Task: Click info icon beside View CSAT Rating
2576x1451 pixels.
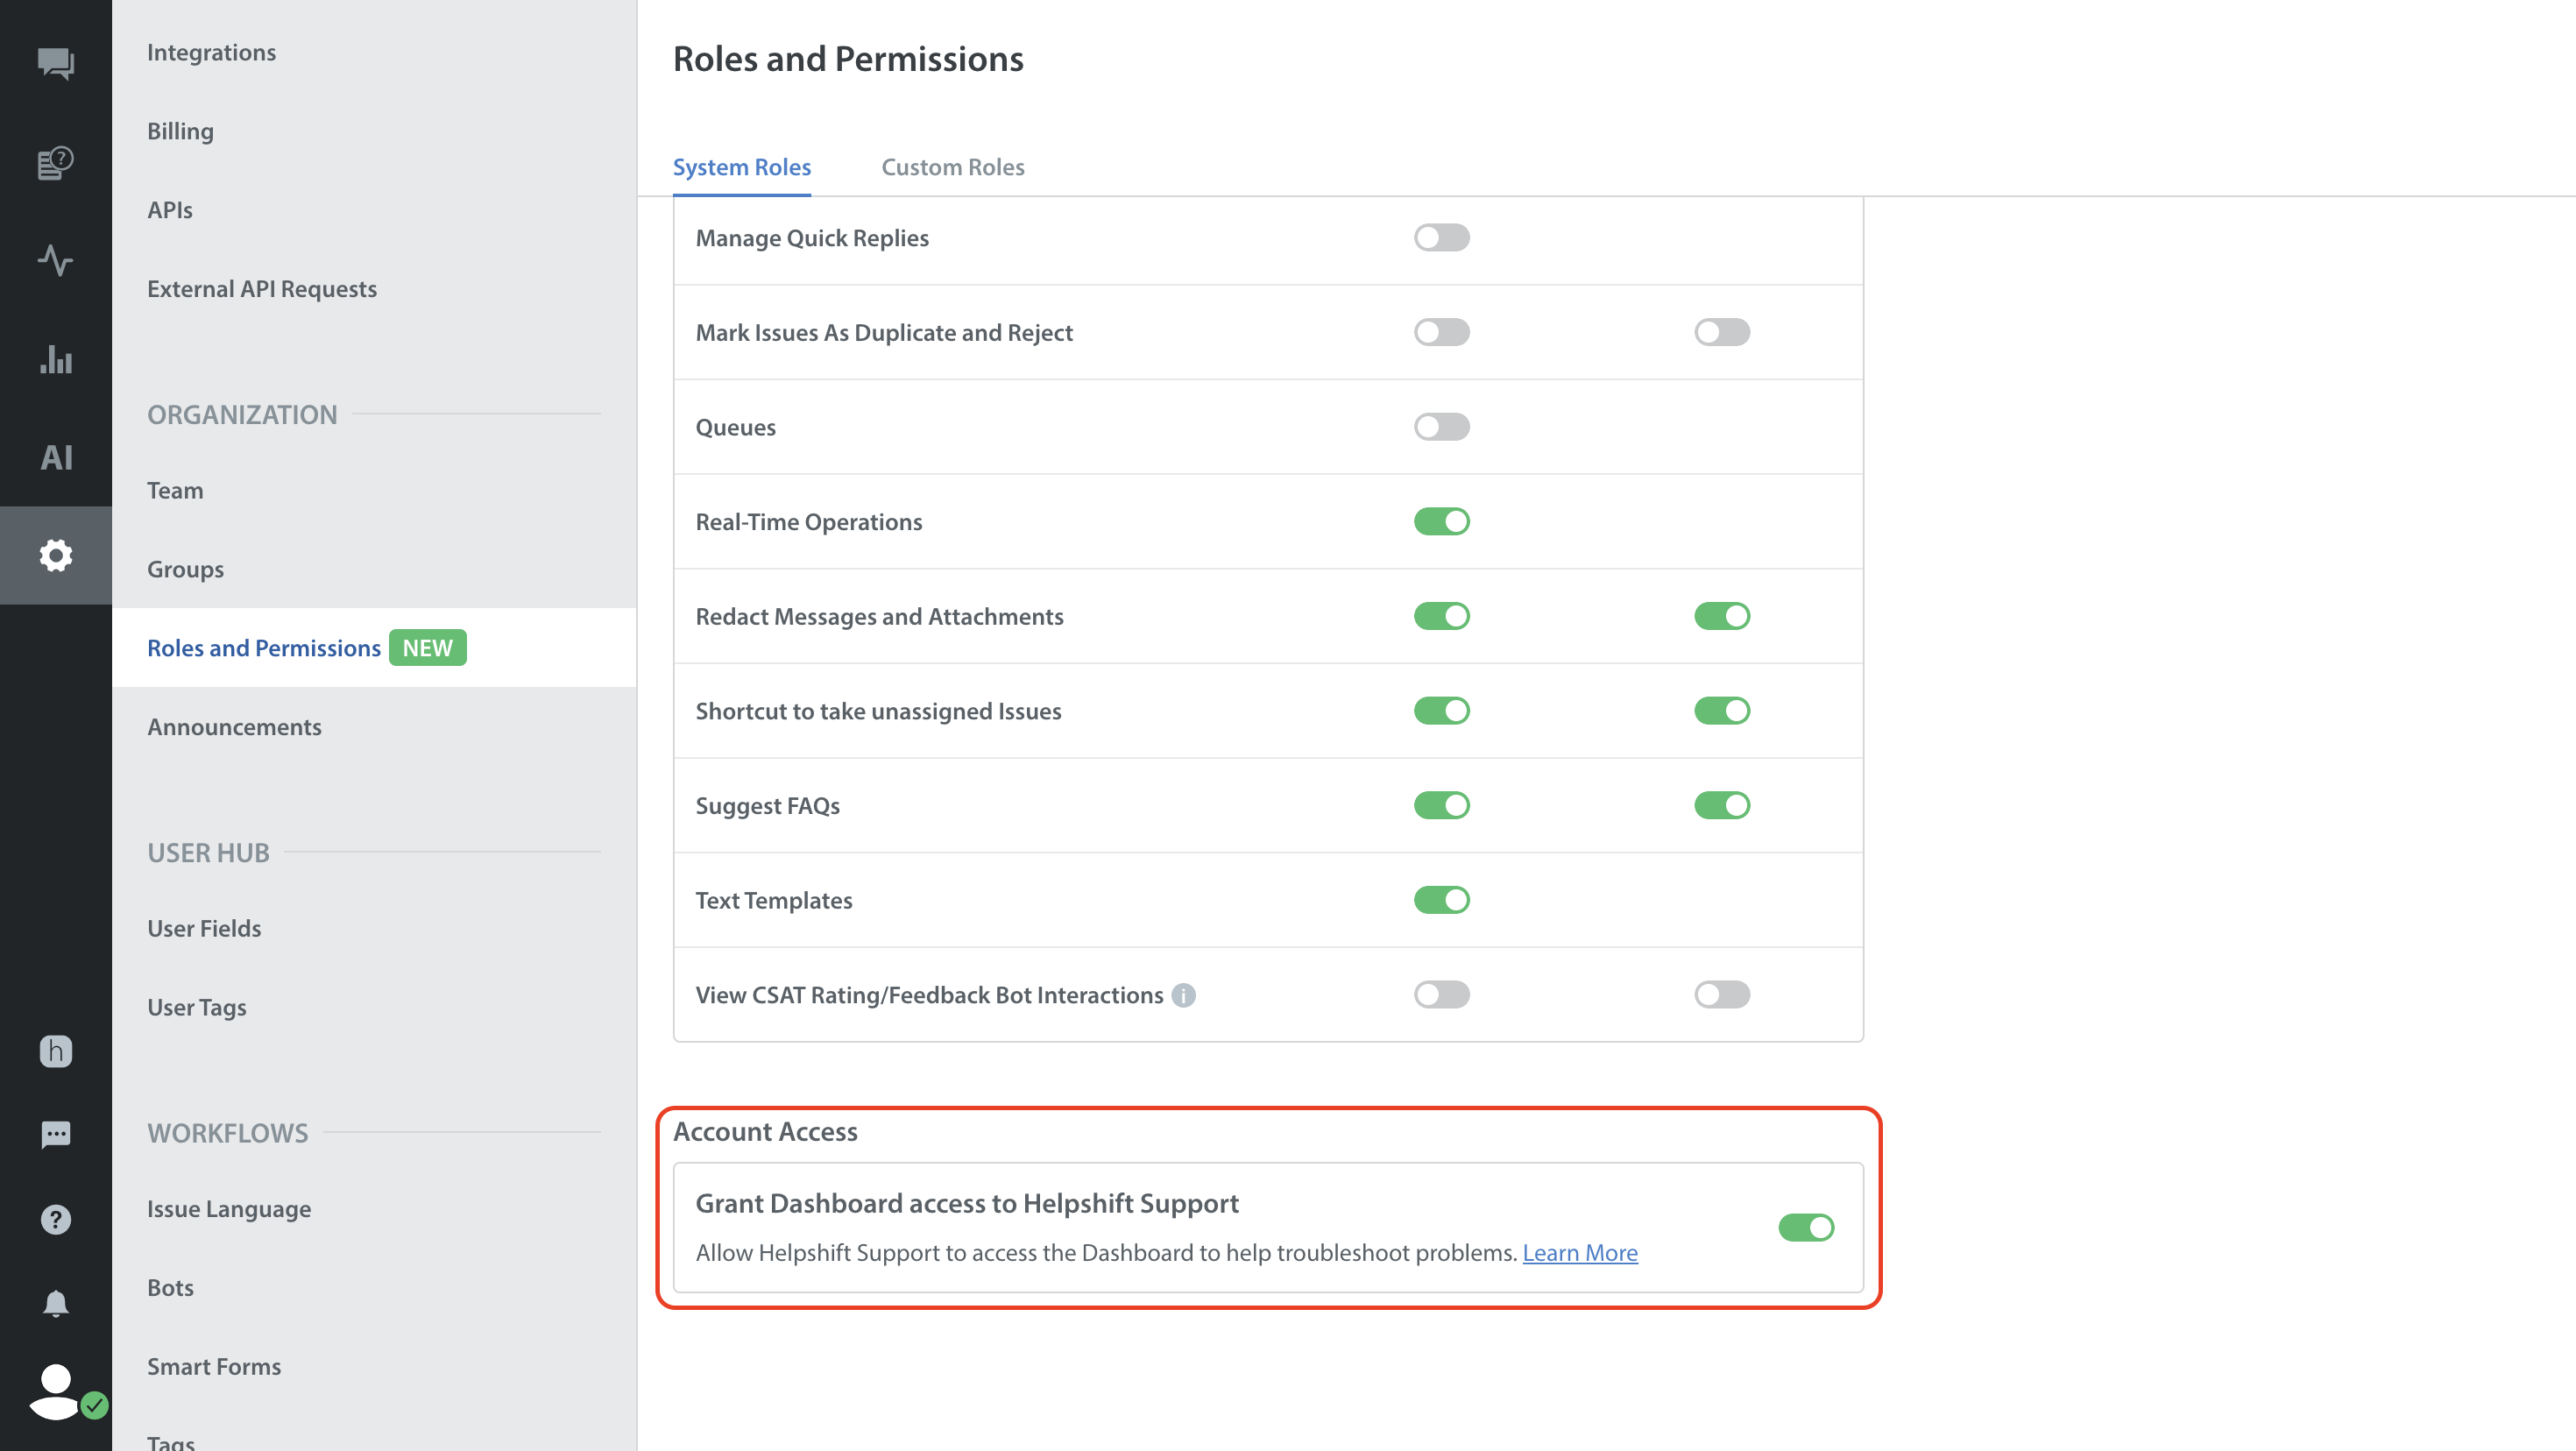Action: pos(1183,995)
